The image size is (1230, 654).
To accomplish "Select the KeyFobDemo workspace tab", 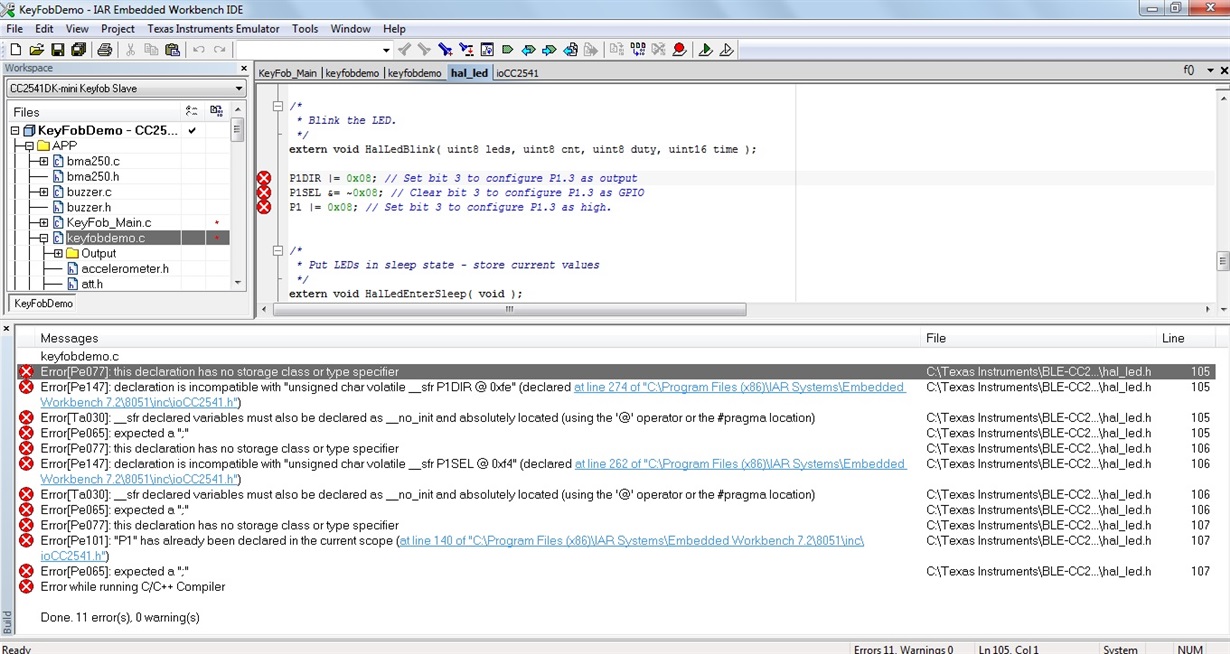I will (43, 303).
